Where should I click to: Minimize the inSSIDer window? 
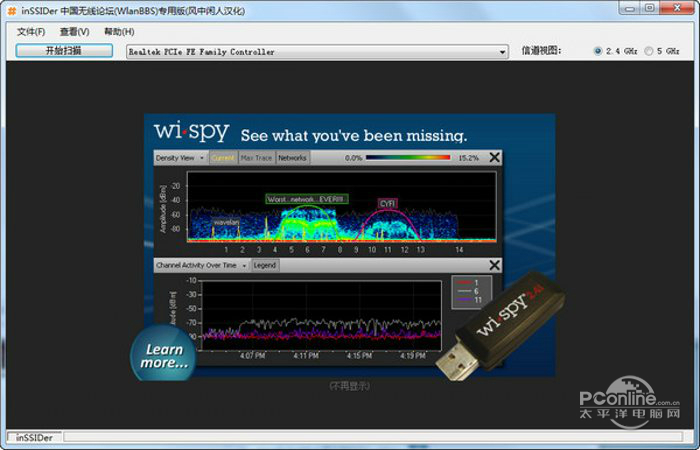(626, 8)
